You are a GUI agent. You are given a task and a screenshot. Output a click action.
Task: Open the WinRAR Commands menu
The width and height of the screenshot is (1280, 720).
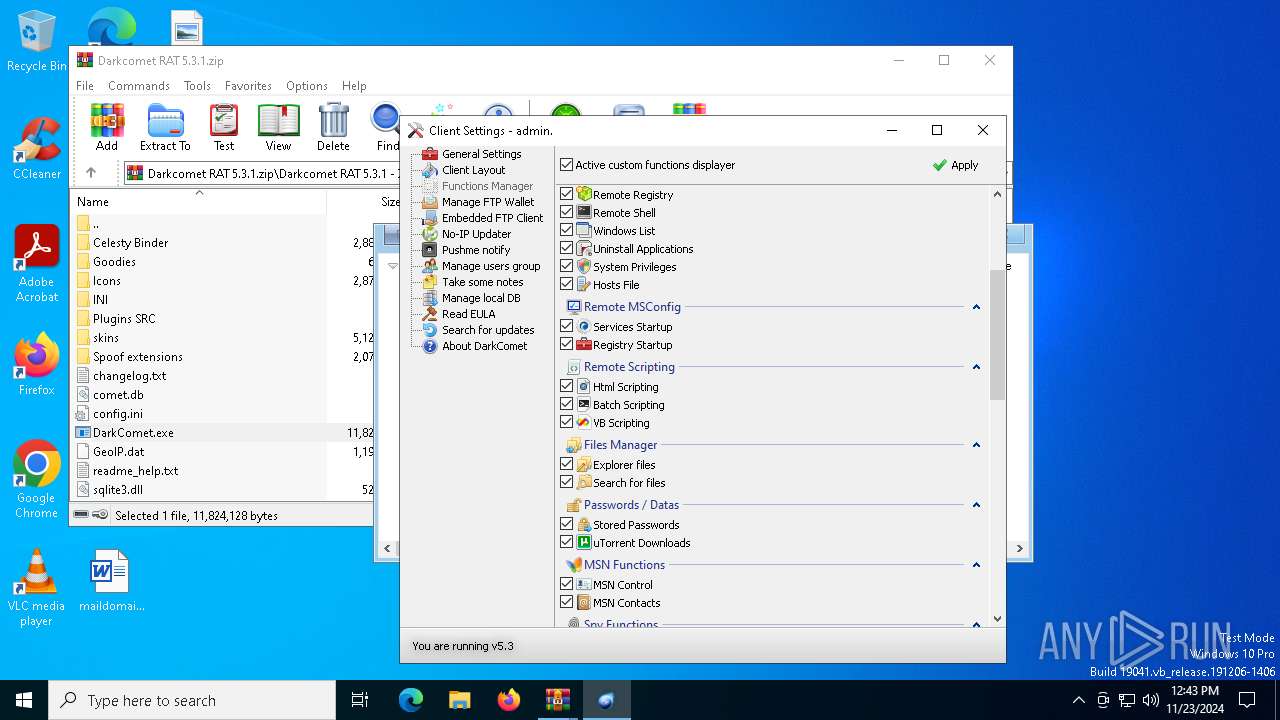click(139, 86)
